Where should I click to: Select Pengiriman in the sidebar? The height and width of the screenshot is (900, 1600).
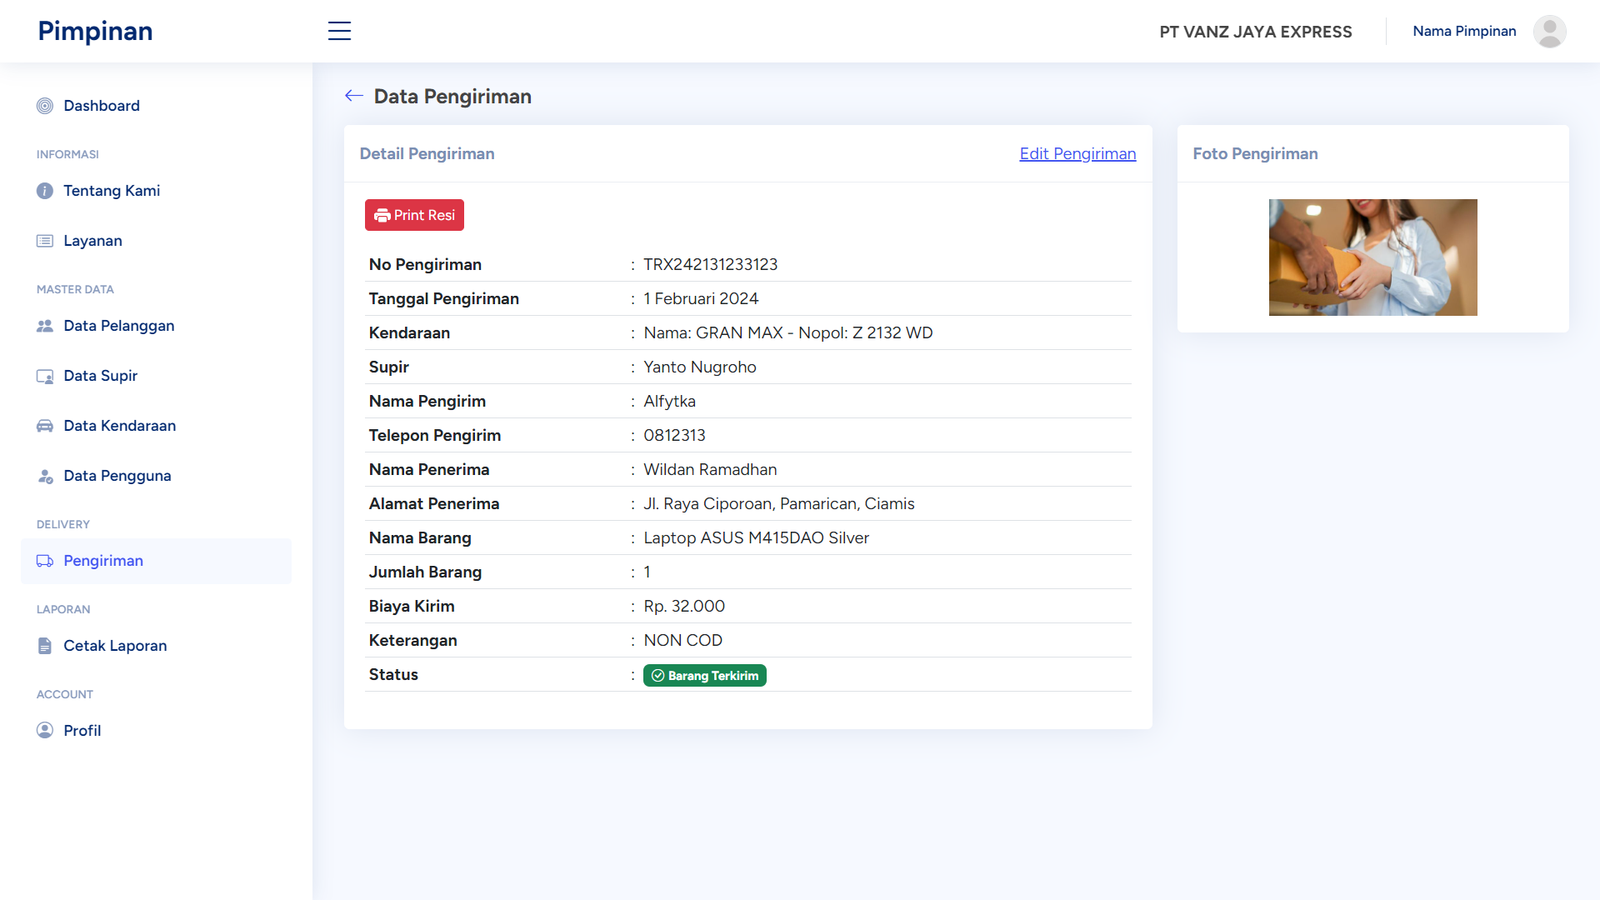click(x=103, y=561)
